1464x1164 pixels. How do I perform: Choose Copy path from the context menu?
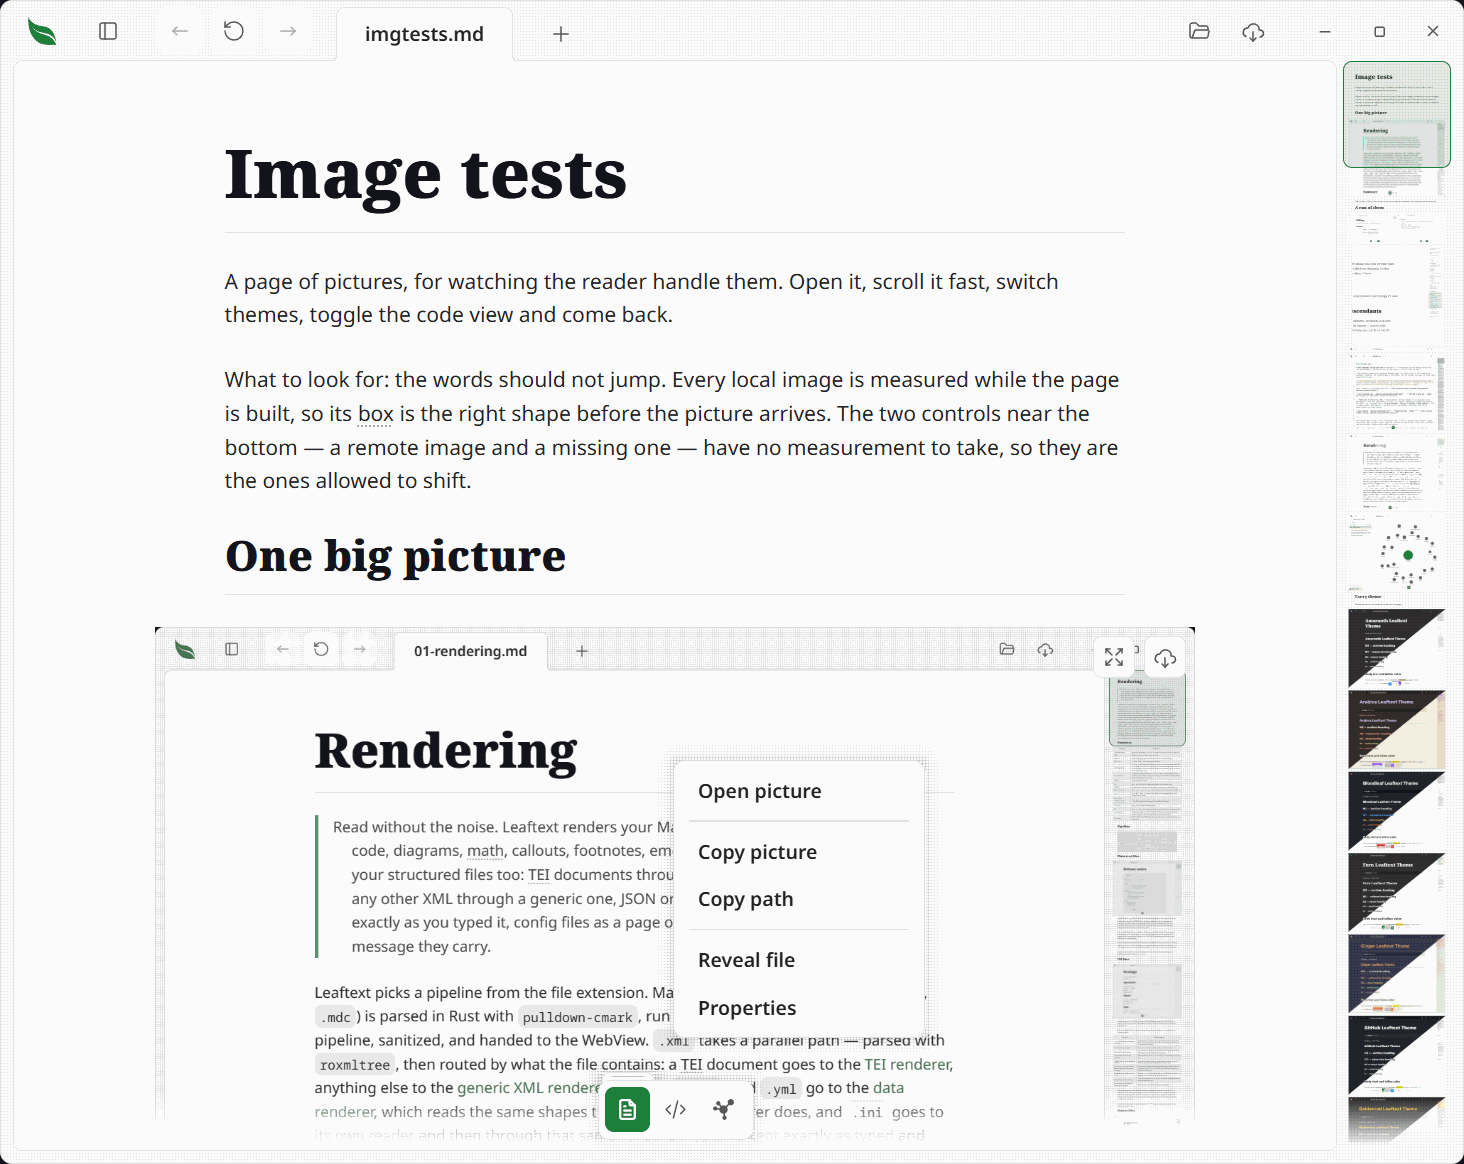pos(799,899)
